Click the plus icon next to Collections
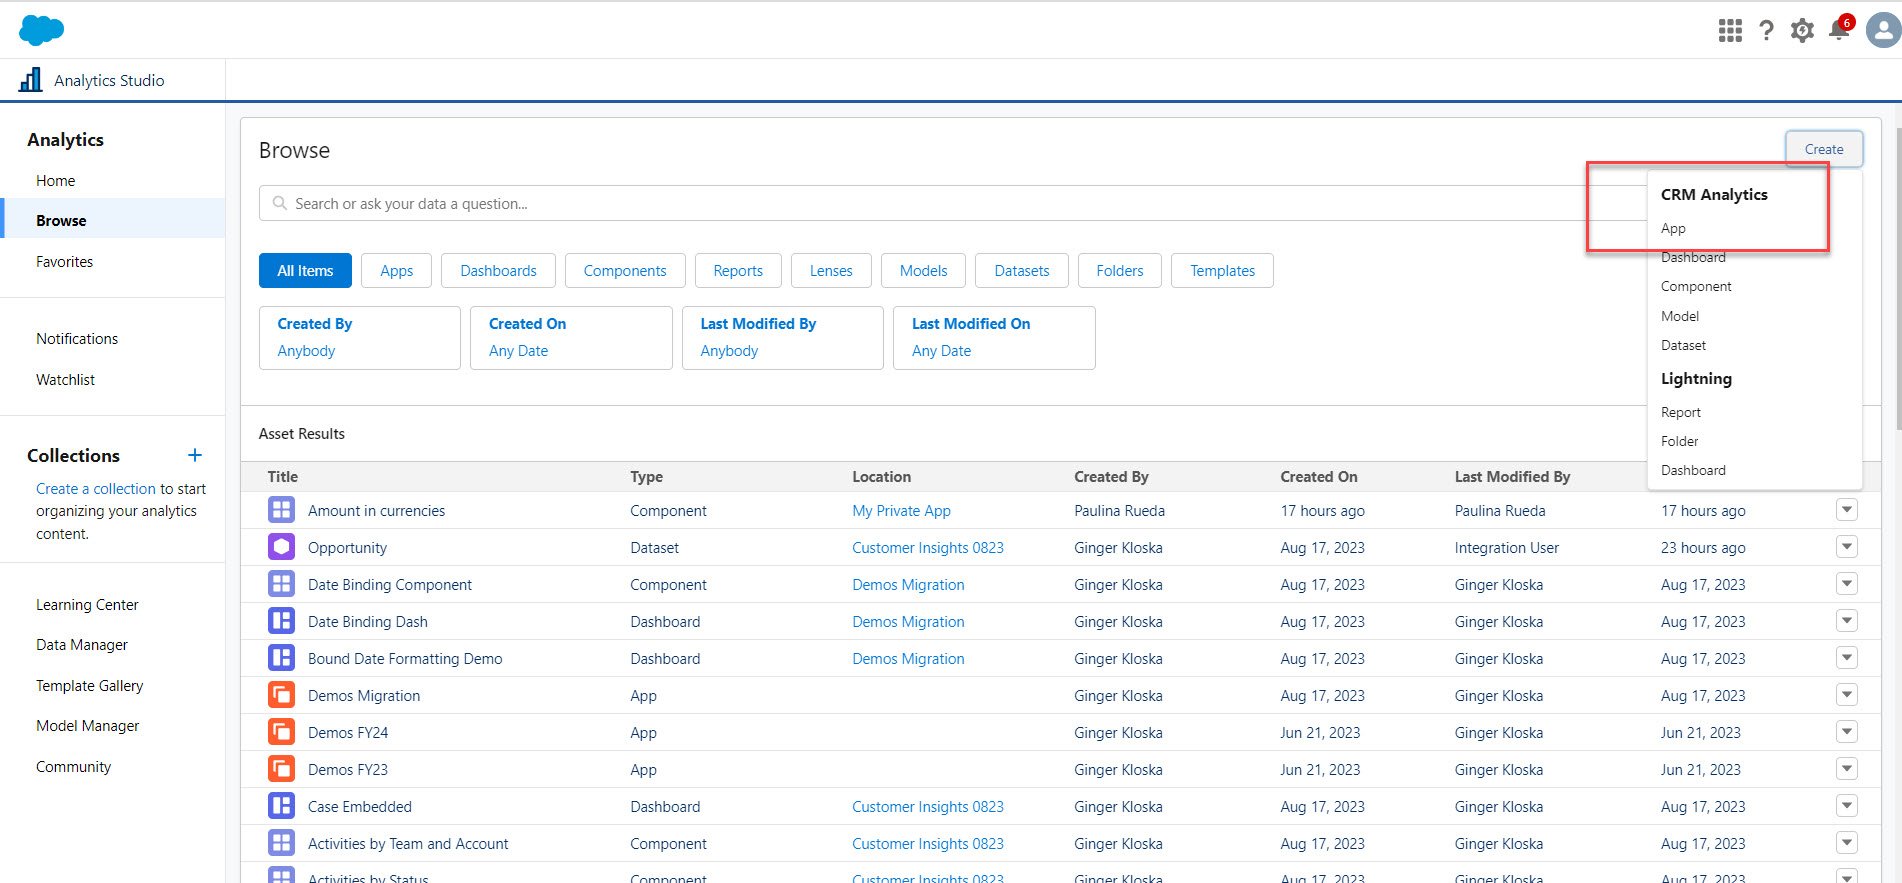This screenshot has height=883, width=1902. point(195,455)
